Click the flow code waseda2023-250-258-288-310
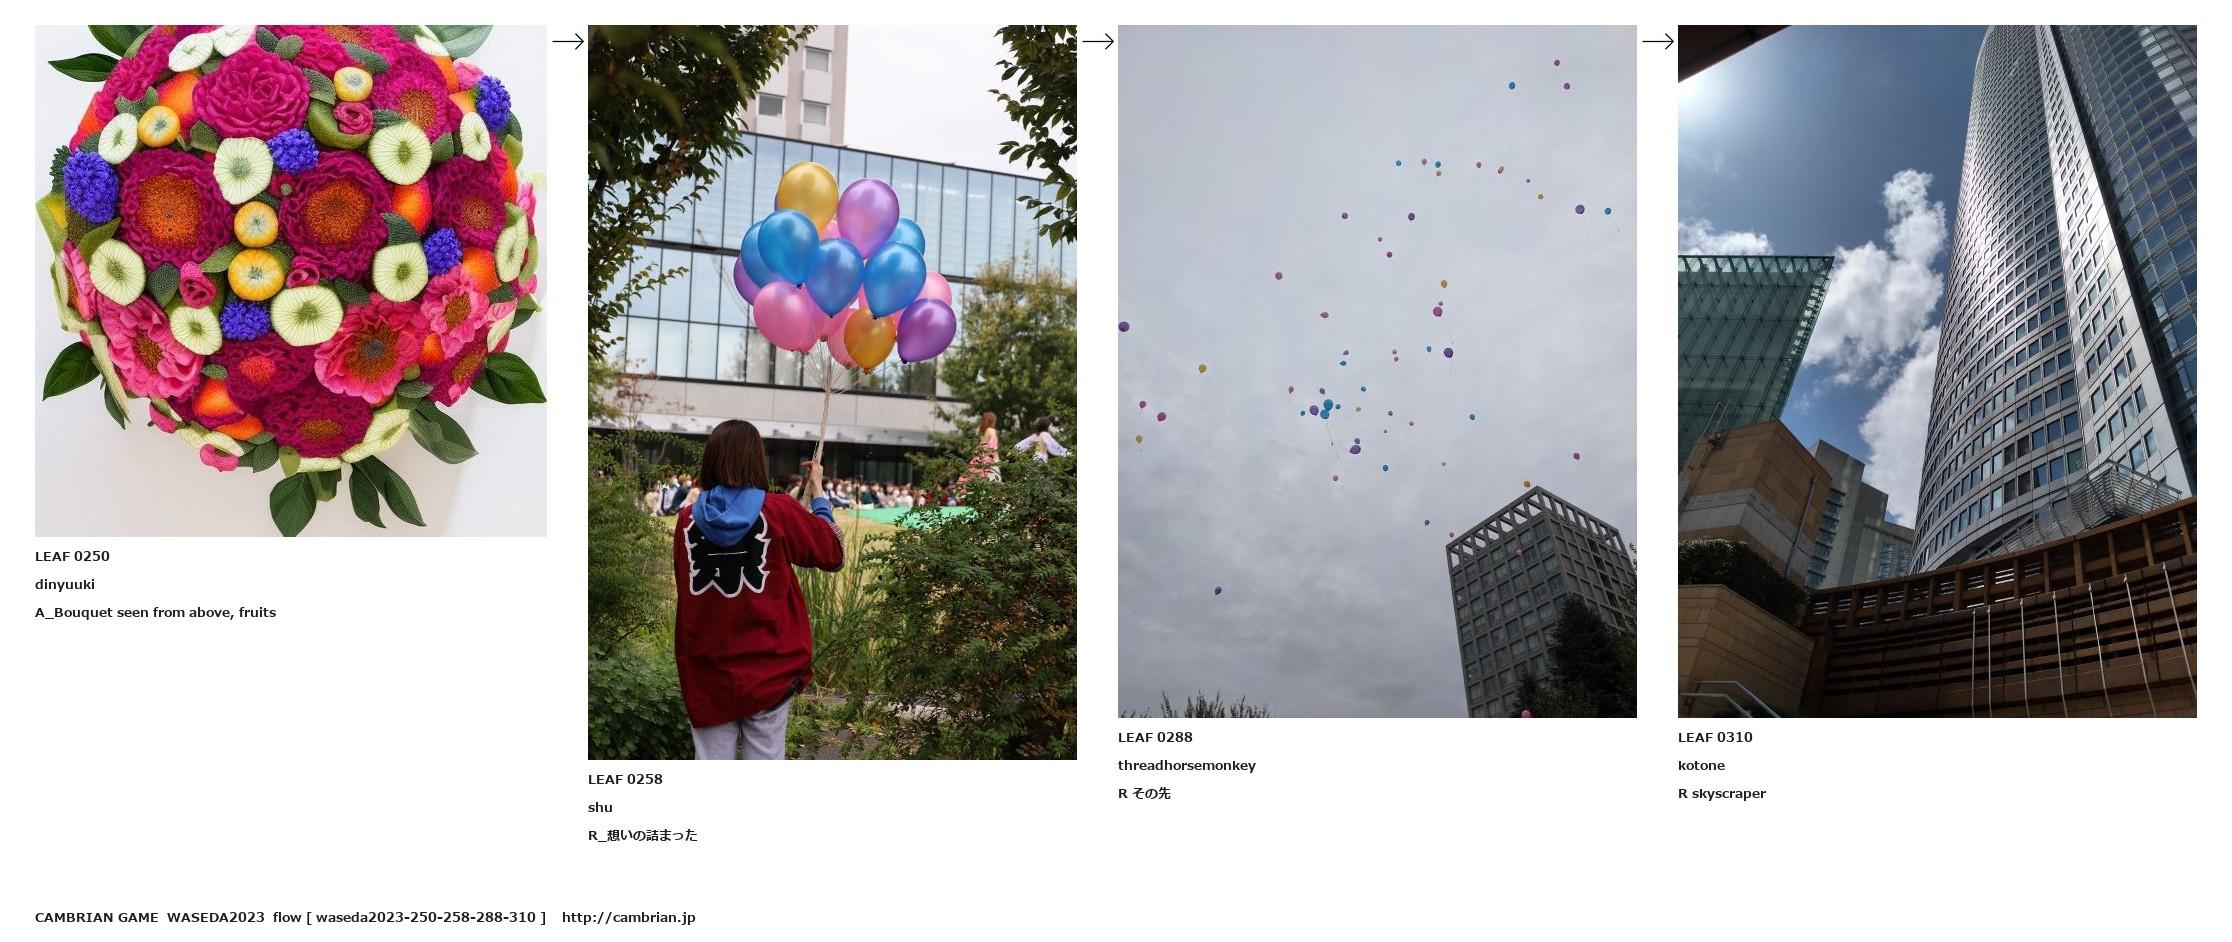Image resolution: width=2232 pixels, height=942 pixels. (x=426, y=917)
